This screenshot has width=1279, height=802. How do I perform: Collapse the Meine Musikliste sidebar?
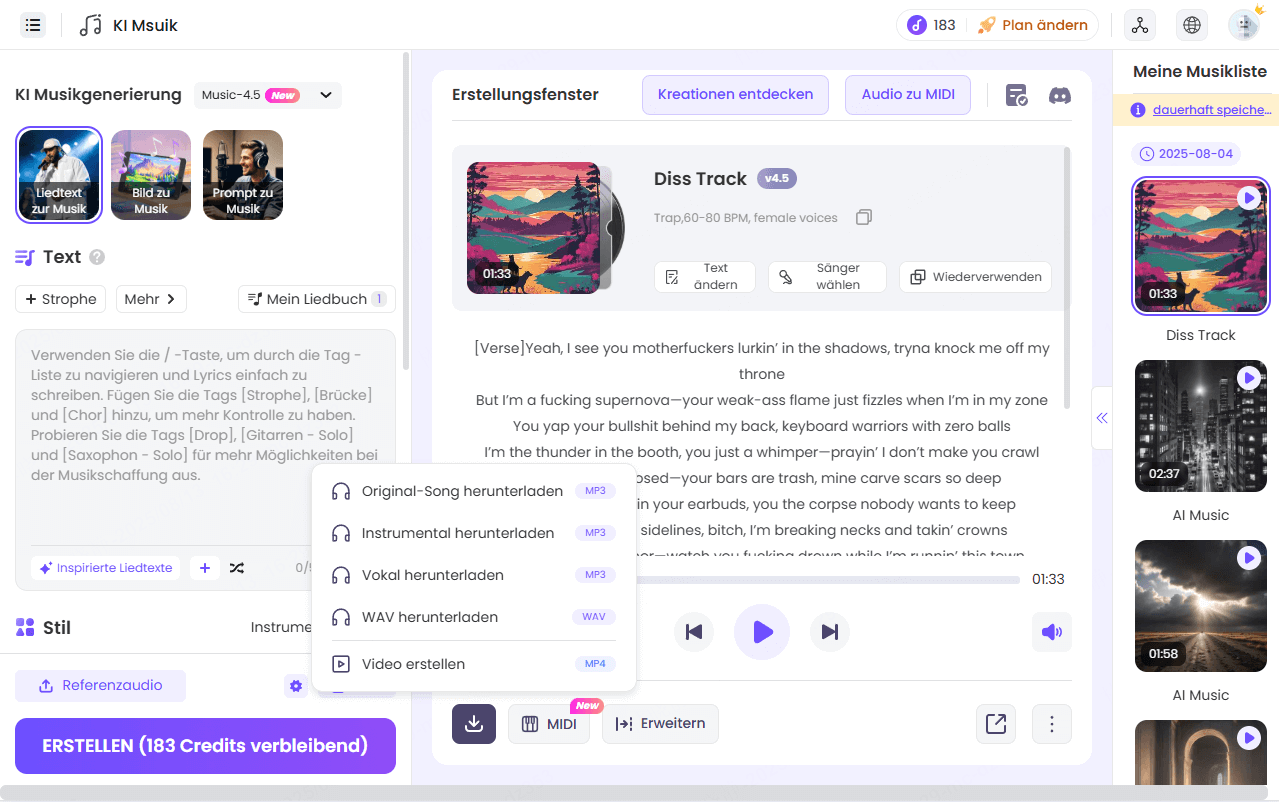1101,419
